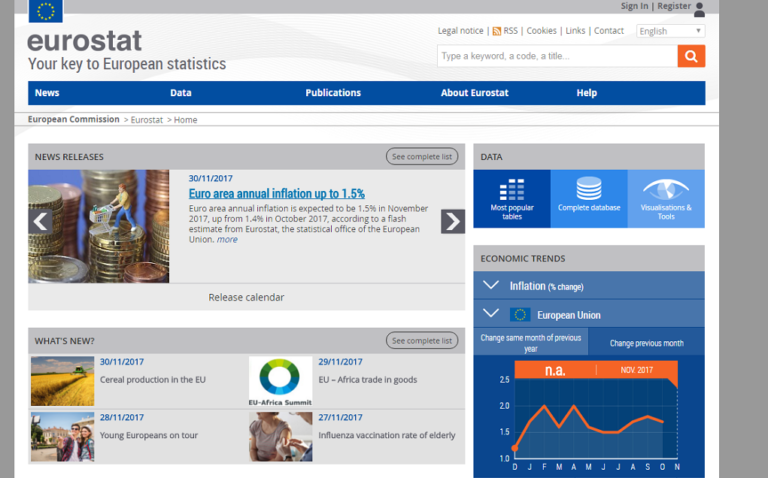Screen dimensions: 768x478
Task: Open Influenza vaccination rate of elderly article
Action: pyautogui.click(x=387, y=435)
